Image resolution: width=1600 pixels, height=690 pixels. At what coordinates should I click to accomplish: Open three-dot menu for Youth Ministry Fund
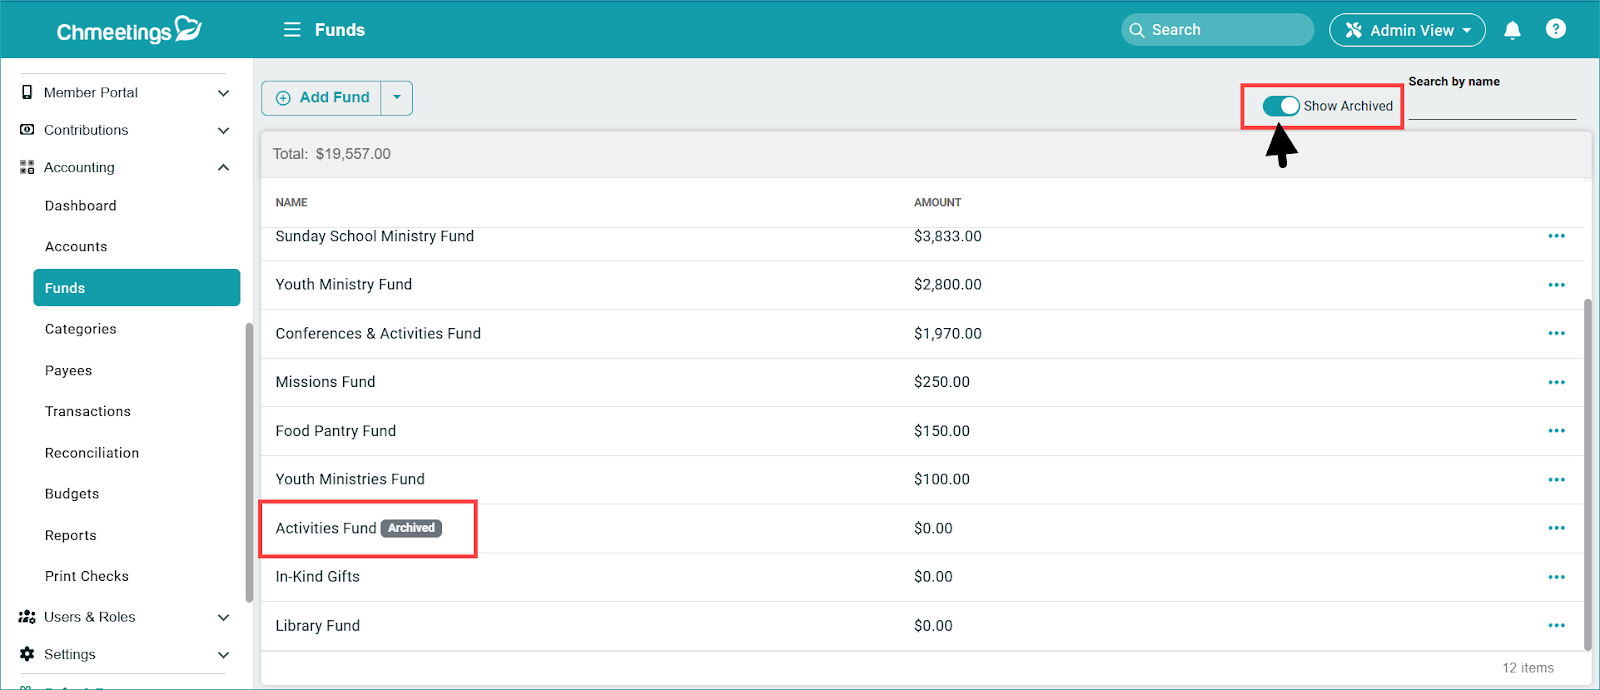click(1556, 285)
